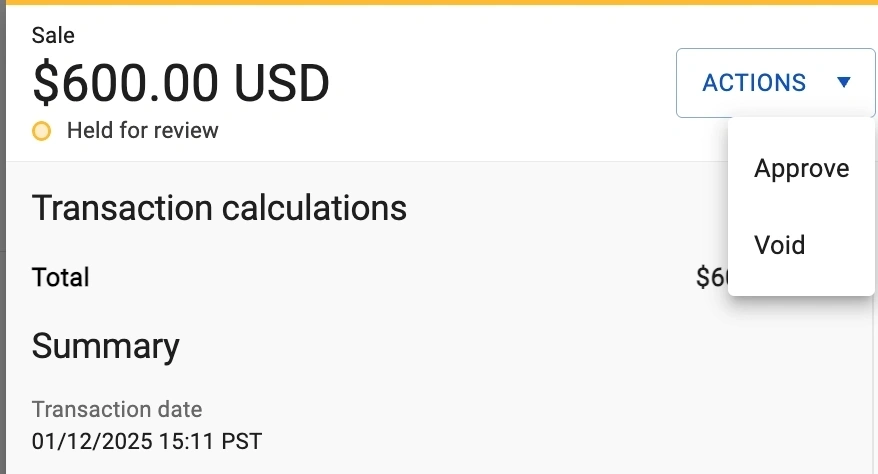The width and height of the screenshot is (878, 474).
Task: Select the Total row label
Action: click(60, 277)
